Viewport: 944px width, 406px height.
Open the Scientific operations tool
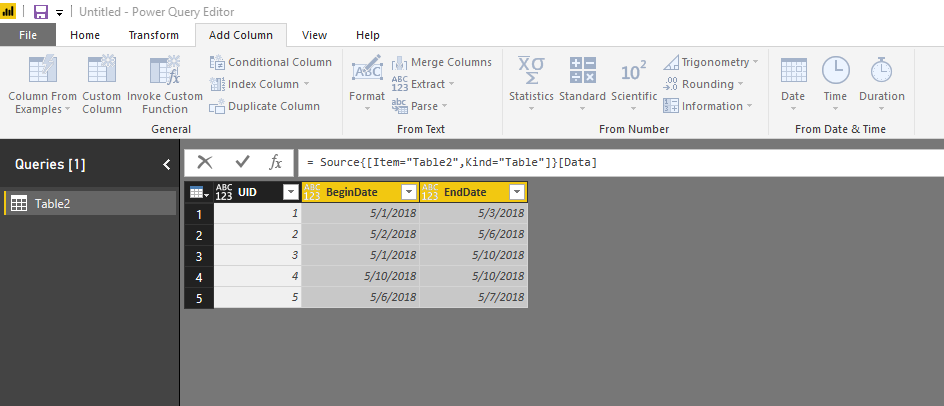click(634, 83)
